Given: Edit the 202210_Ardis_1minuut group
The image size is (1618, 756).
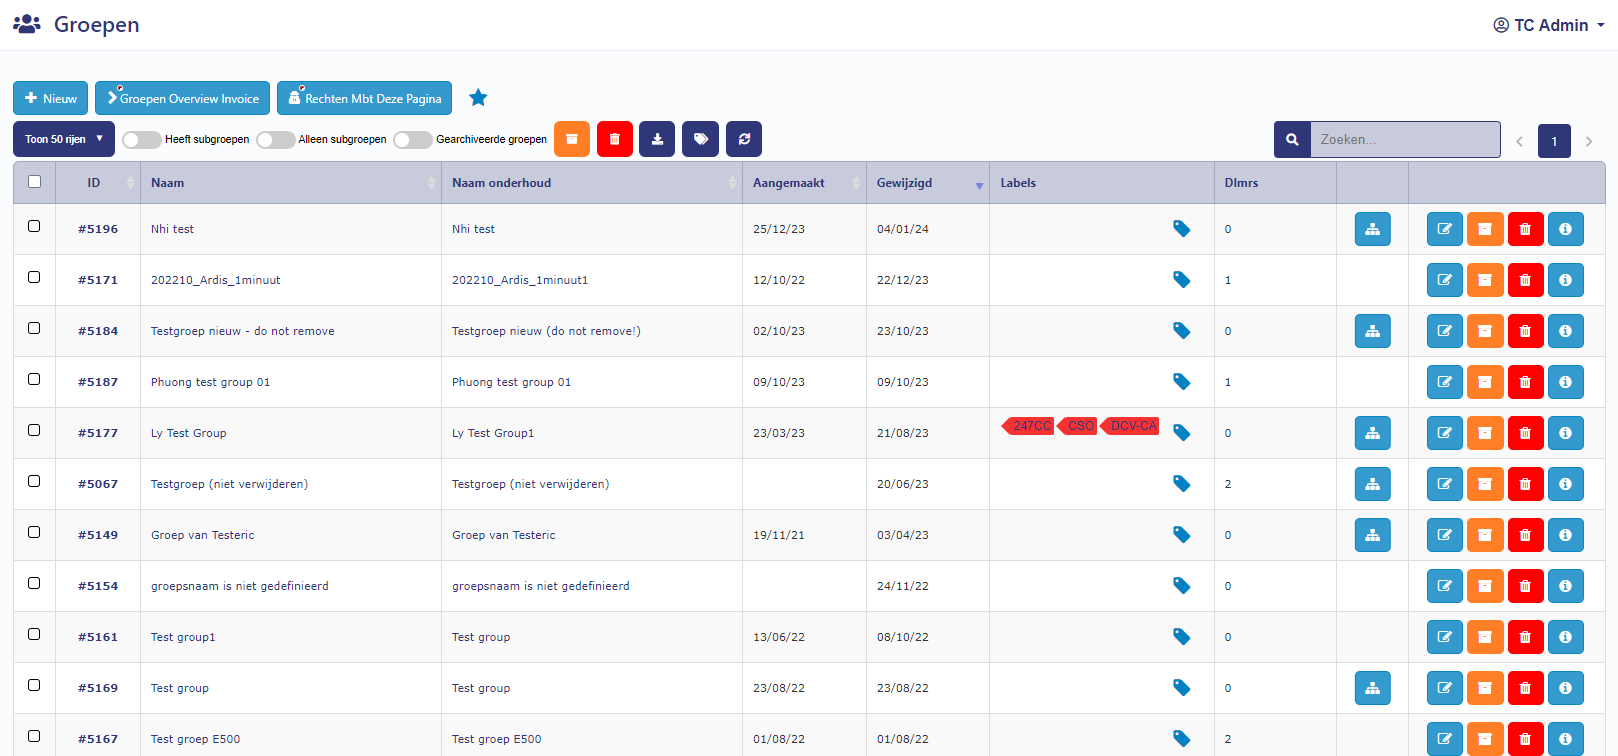Looking at the screenshot, I should pos(1444,280).
